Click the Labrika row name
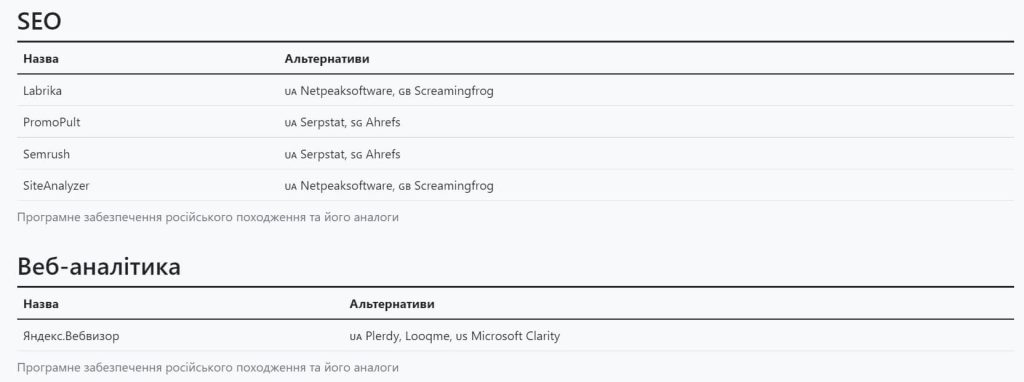 coord(42,91)
